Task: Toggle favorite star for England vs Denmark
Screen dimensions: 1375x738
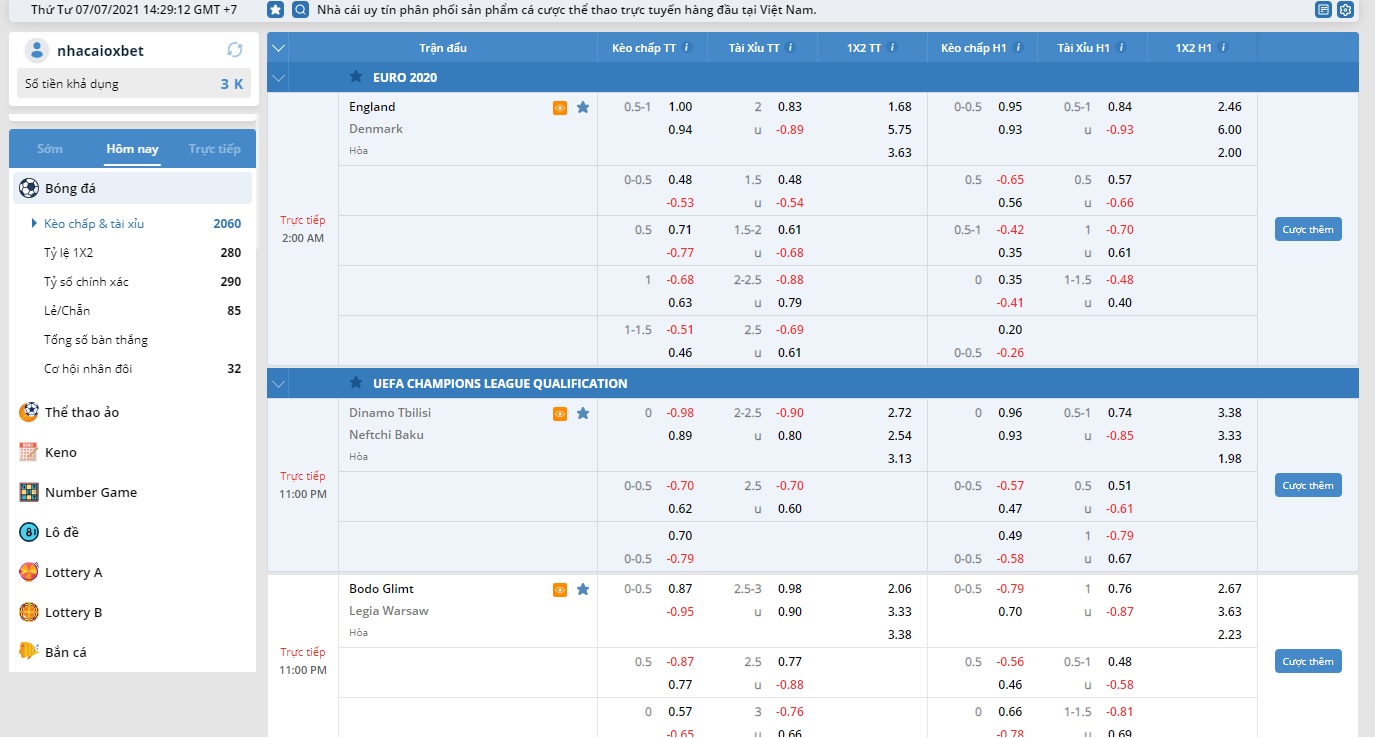Action: pos(583,108)
